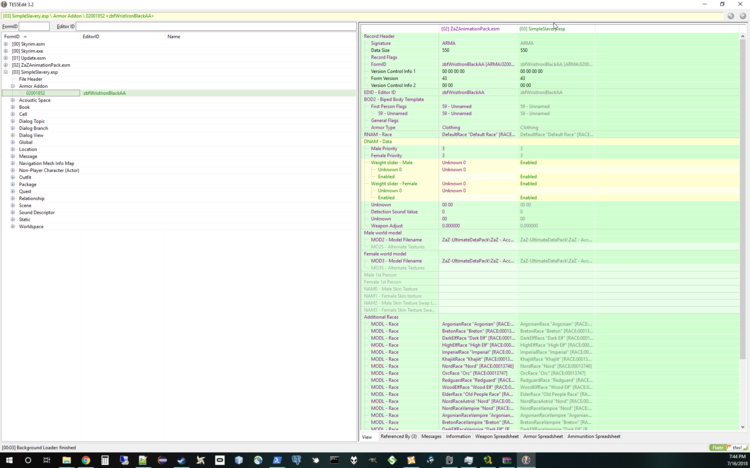This screenshot has height=468, width=750.
Task: Select the File Header tree item
Action: tap(31, 79)
